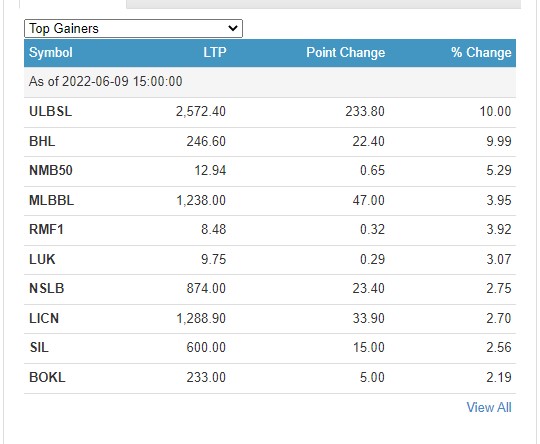Click the BOKL percent change 2.19
The image size is (540, 444).
click(499, 377)
